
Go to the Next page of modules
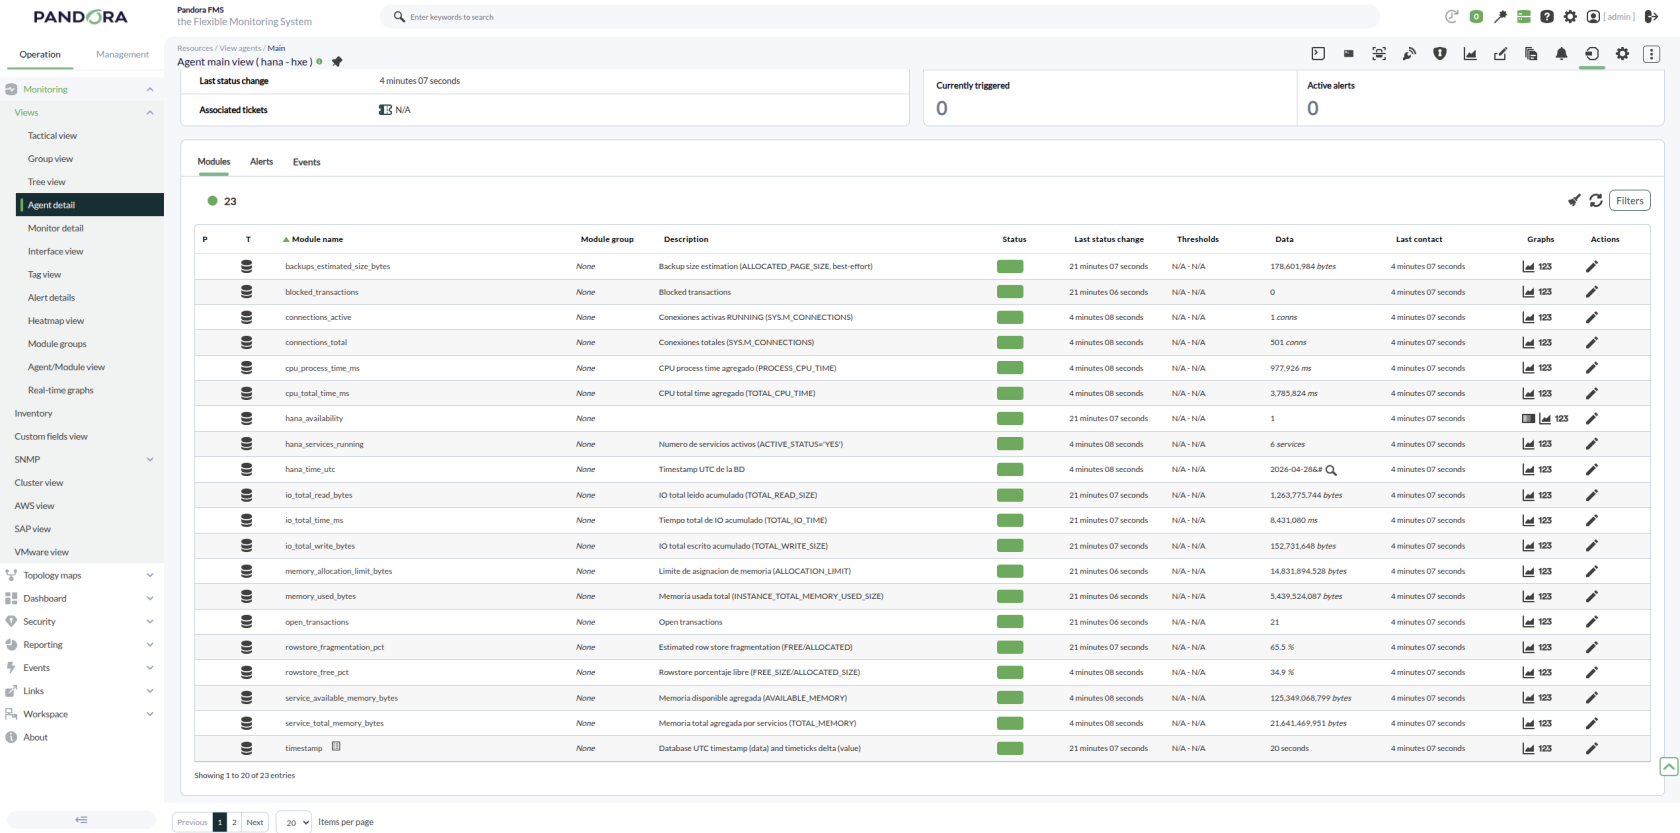click(x=255, y=822)
